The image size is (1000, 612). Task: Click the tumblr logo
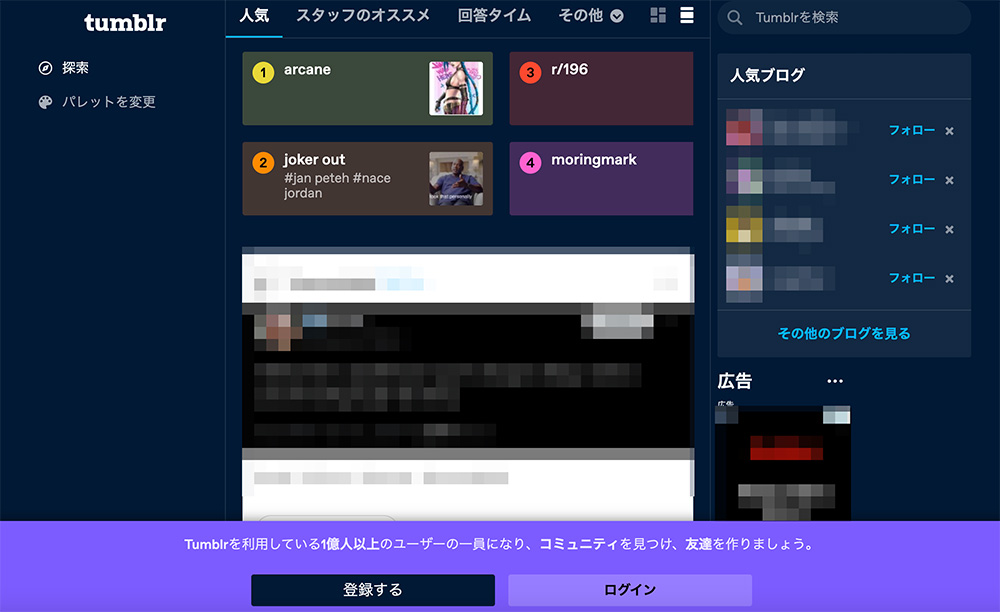click(125, 23)
